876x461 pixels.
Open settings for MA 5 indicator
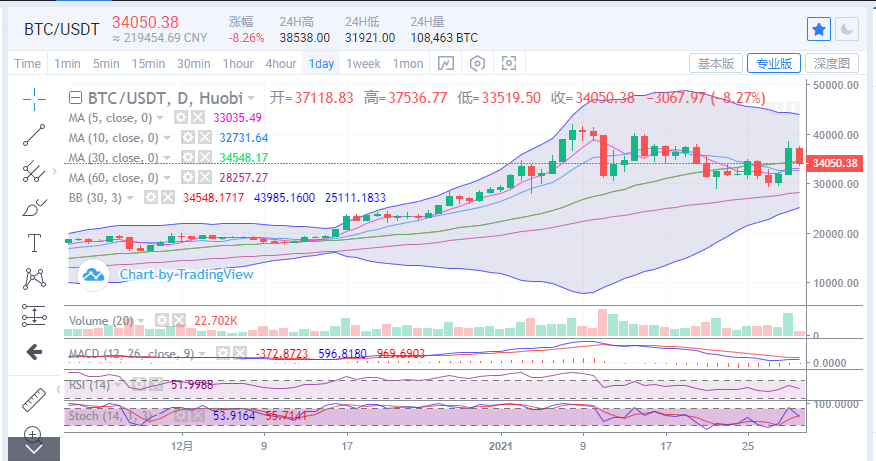pyautogui.click(x=180, y=117)
